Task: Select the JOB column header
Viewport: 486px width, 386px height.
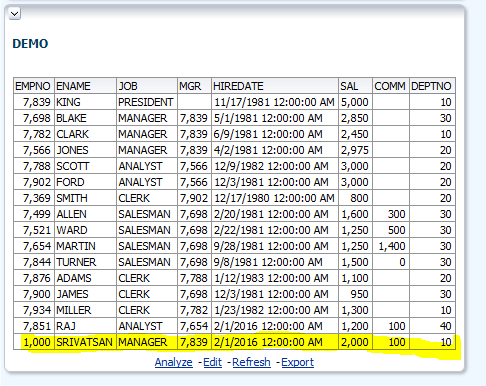Action: pyautogui.click(x=147, y=86)
